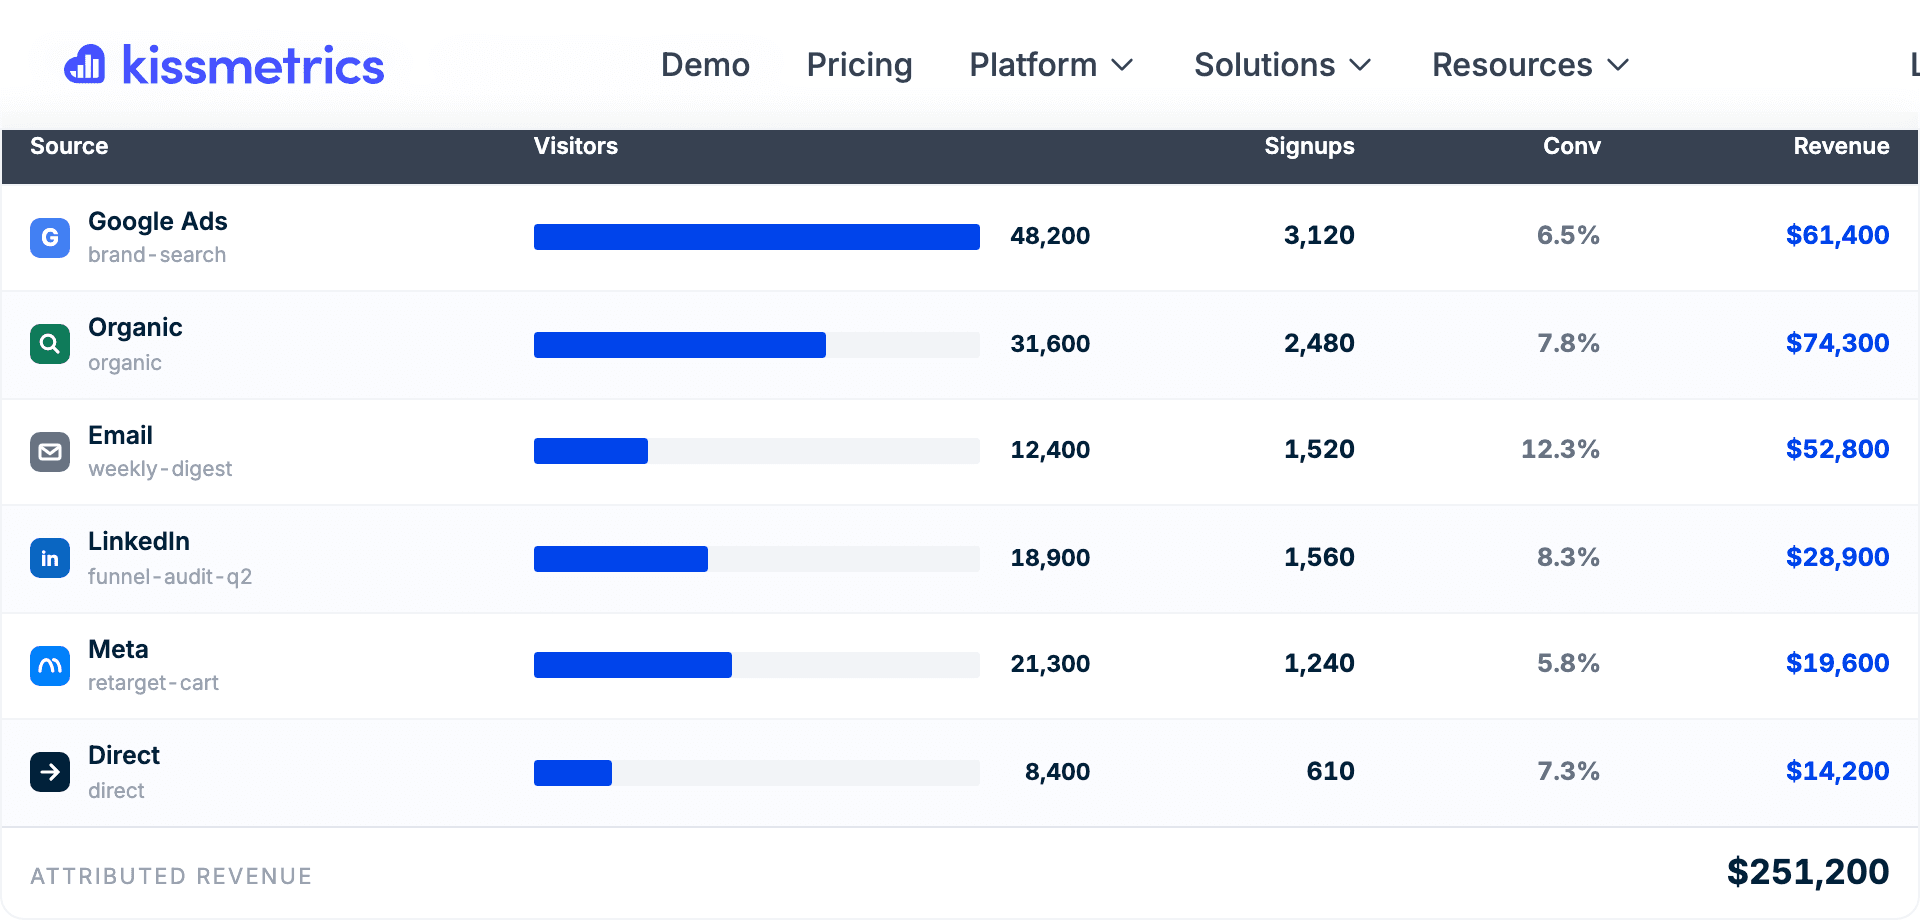This screenshot has width=1920, height=920.
Task: Select the 2,480 signups value
Action: [1319, 344]
